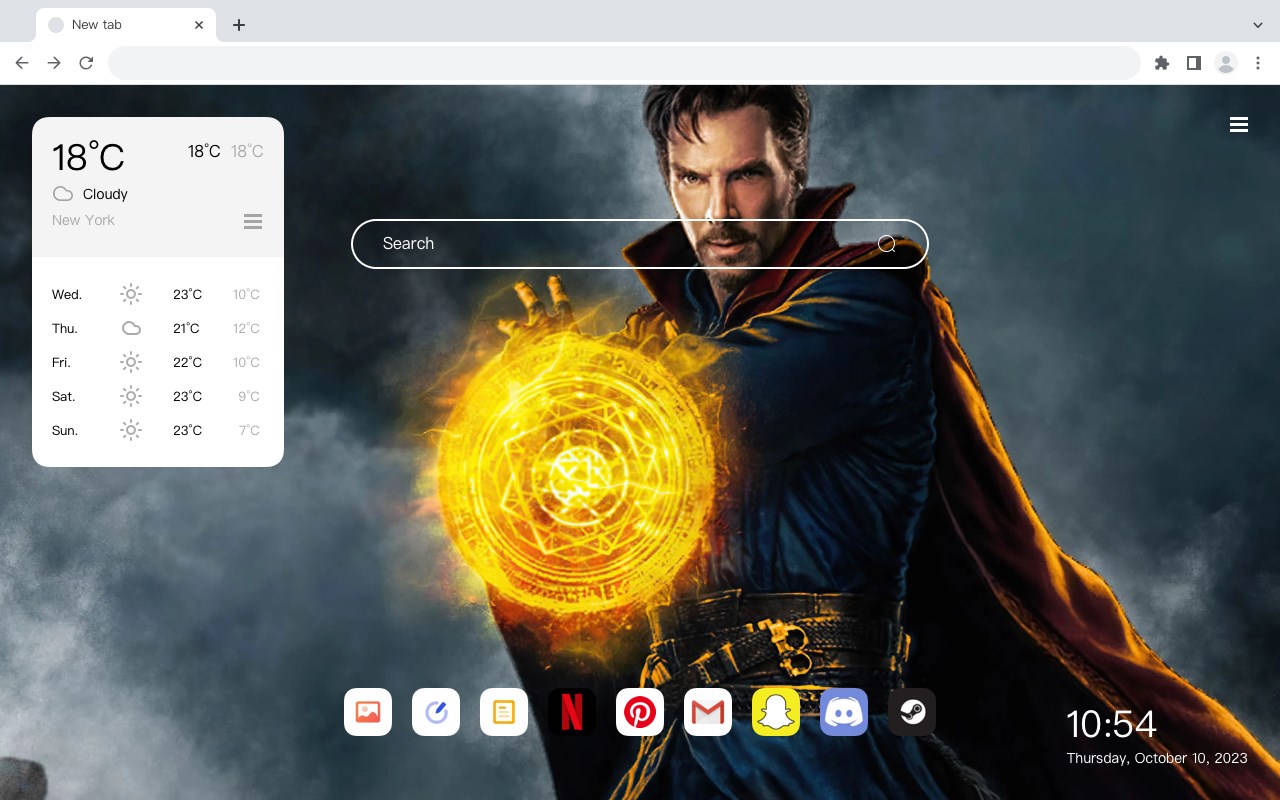Open the weather widget menu icon
The height and width of the screenshot is (800, 1280).
253,221
